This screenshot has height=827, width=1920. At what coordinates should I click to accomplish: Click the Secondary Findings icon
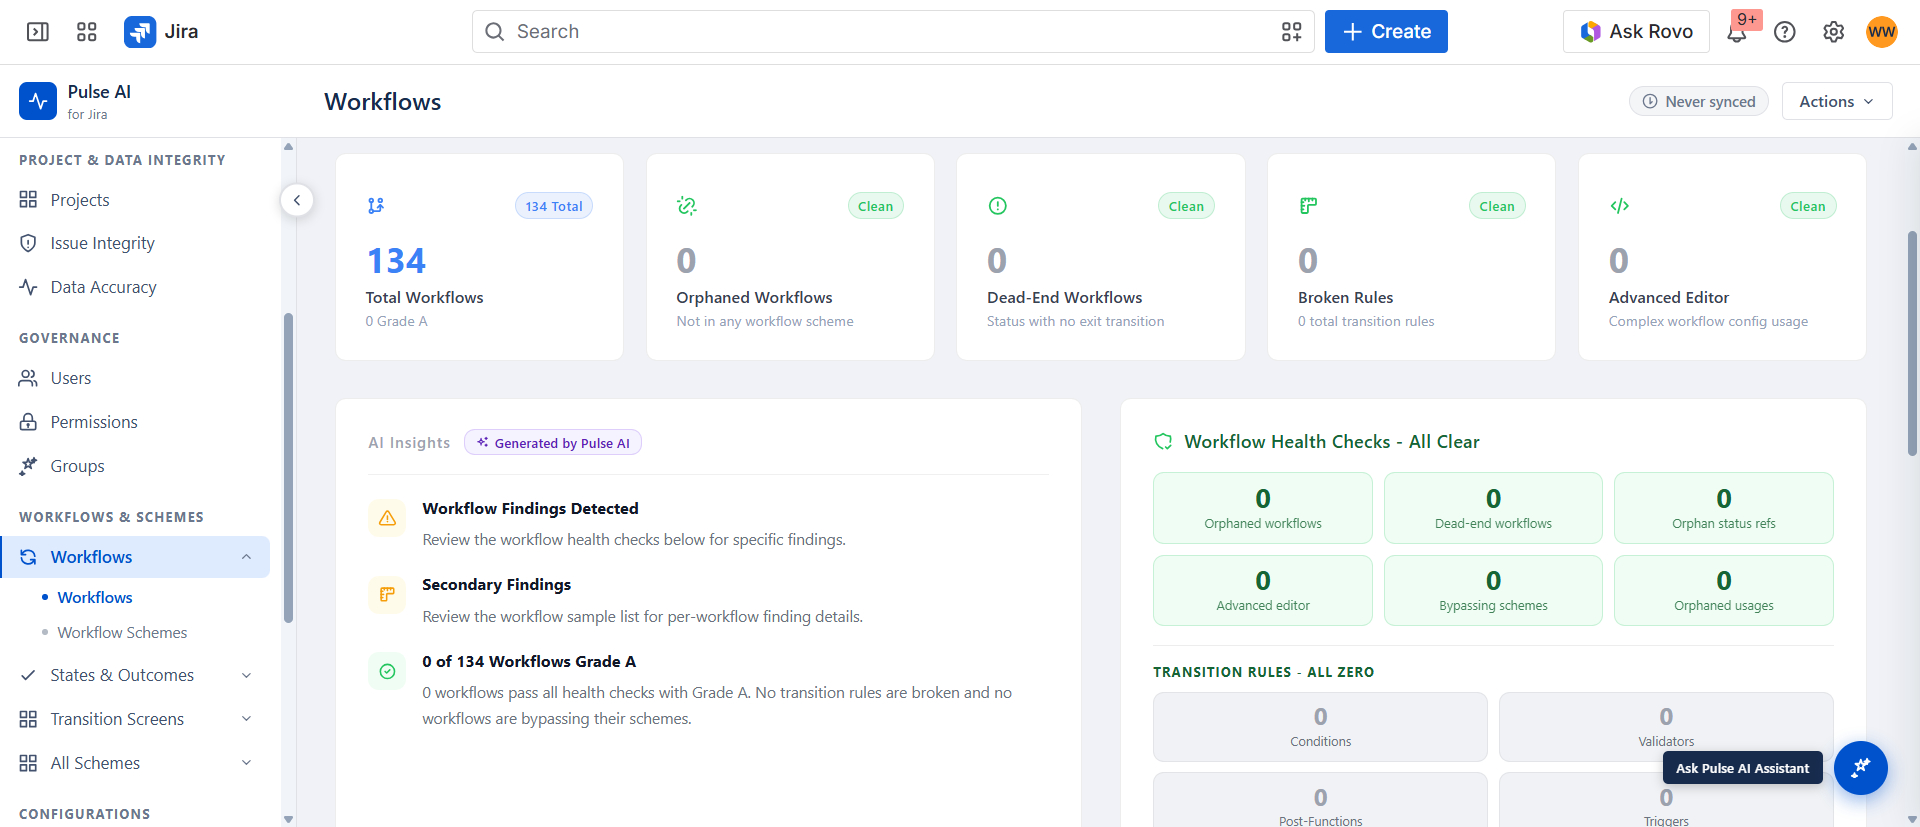point(387,595)
